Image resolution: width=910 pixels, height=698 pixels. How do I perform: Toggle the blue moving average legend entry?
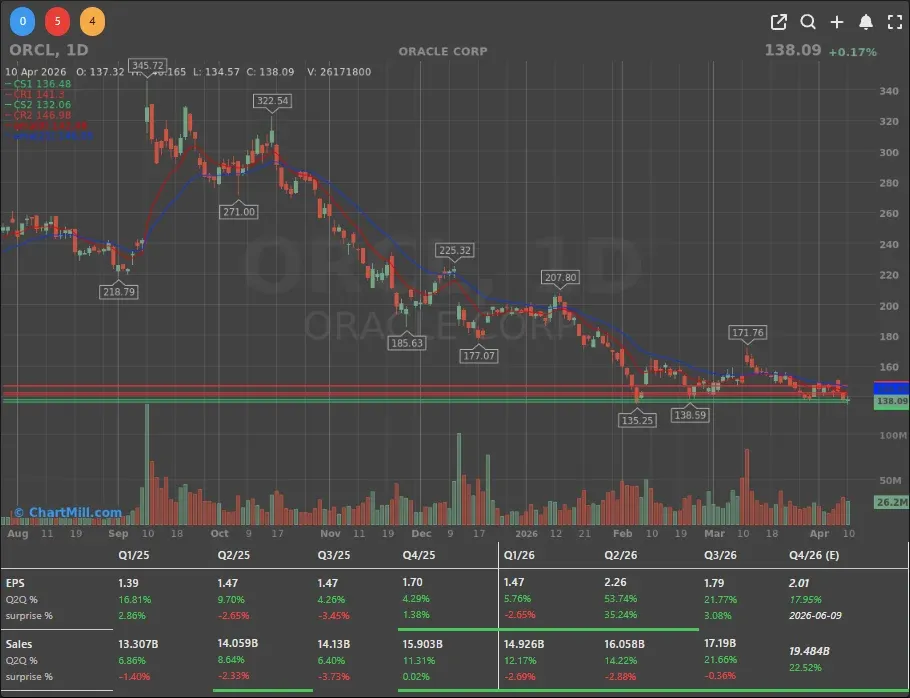pos(49,136)
